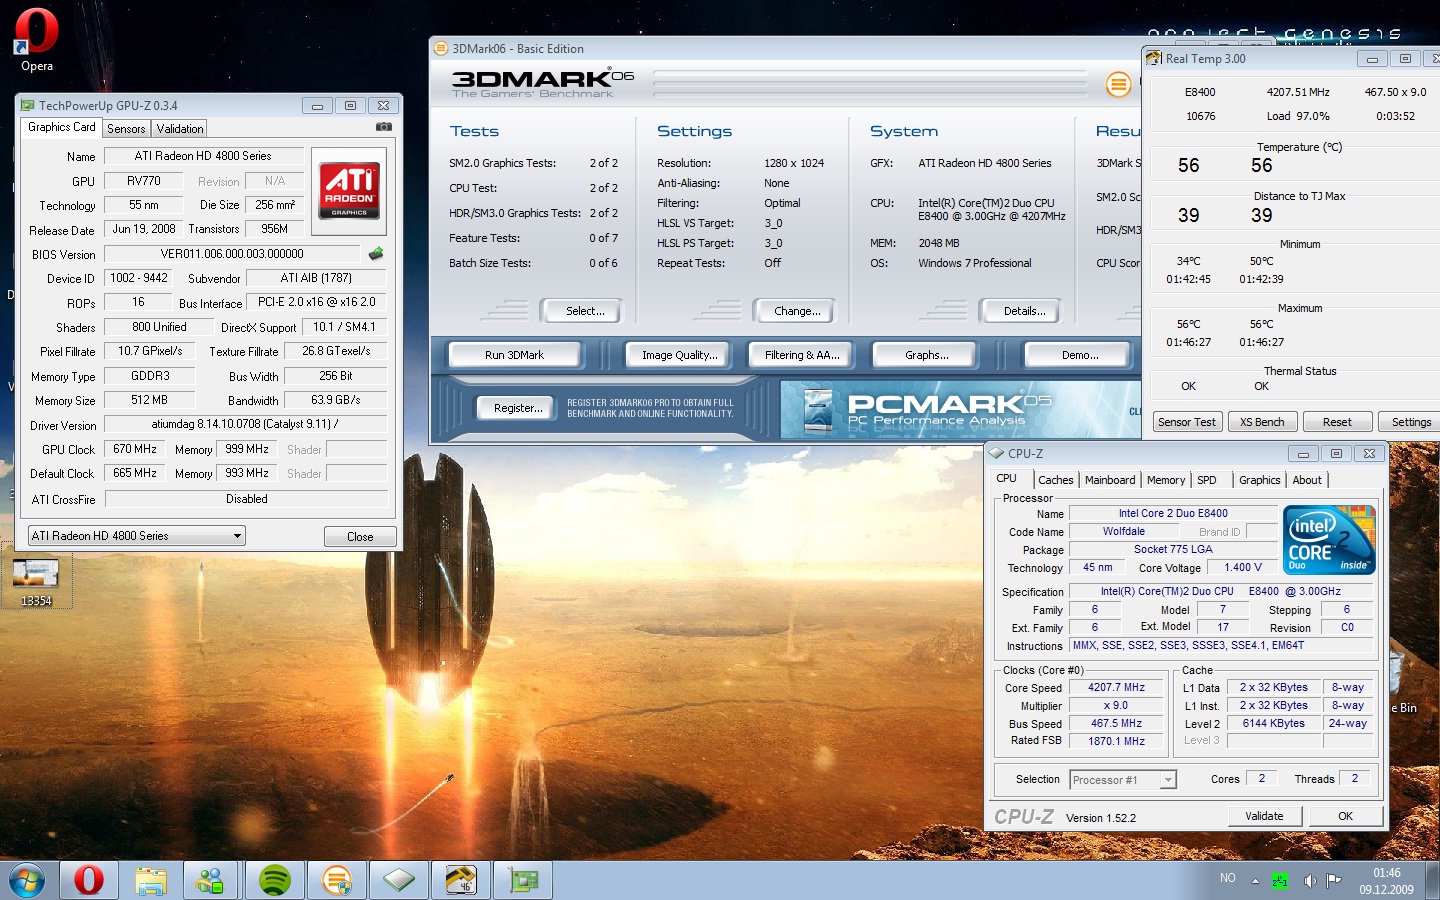Open Windows Explorer from the taskbar
The height and width of the screenshot is (900, 1440).
click(151, 880)
